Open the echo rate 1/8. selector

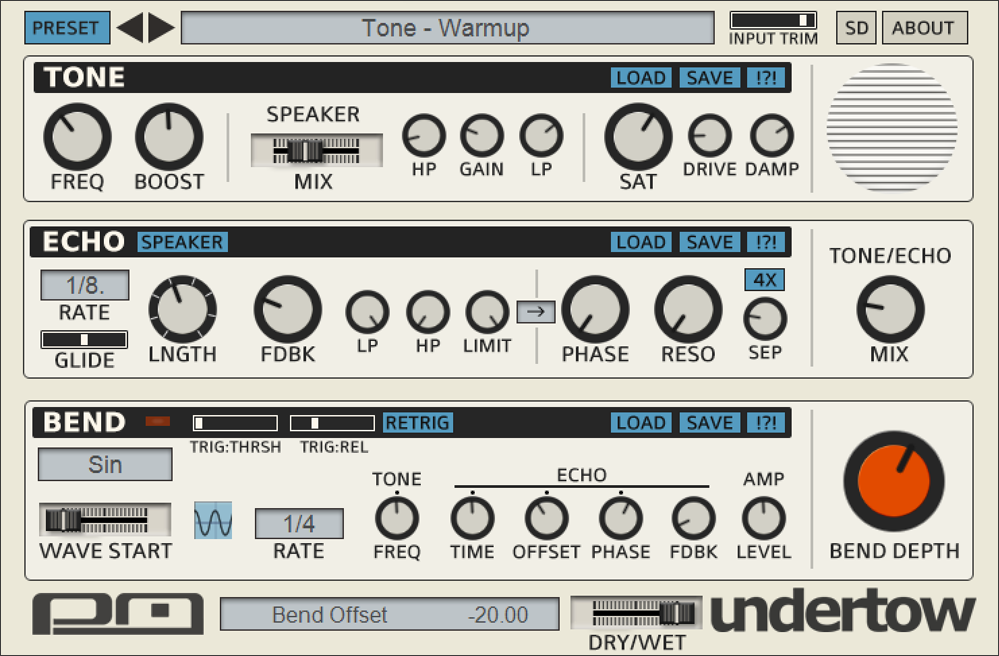pos(85,285)
